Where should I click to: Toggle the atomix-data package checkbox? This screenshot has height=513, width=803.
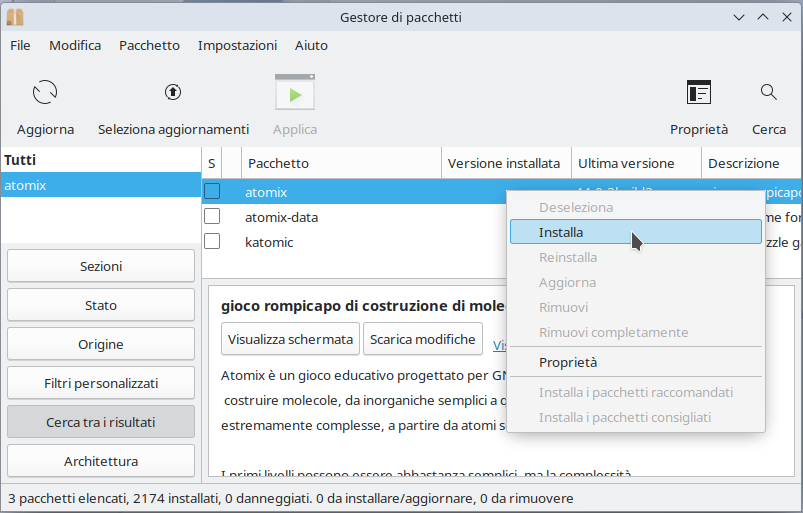click(212, 217)
